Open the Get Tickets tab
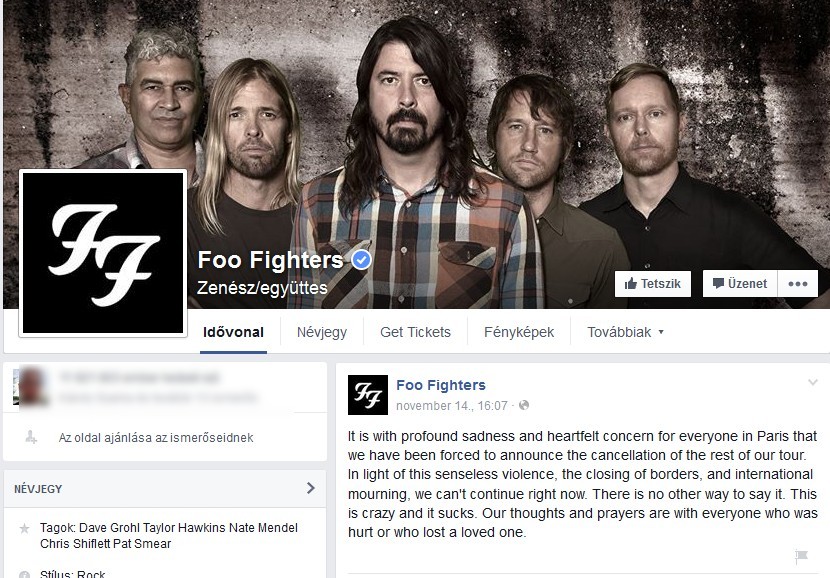830x578 pixels. pos(416,332)
